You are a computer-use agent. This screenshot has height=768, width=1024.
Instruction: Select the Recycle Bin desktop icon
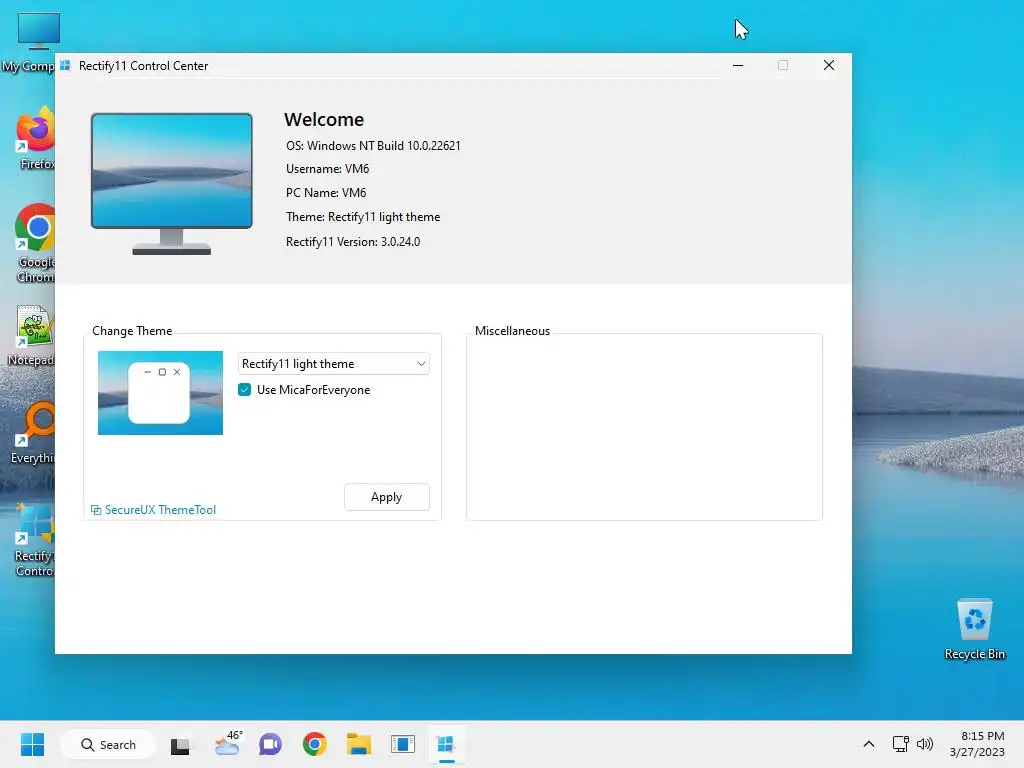click(x=974, y=630)
